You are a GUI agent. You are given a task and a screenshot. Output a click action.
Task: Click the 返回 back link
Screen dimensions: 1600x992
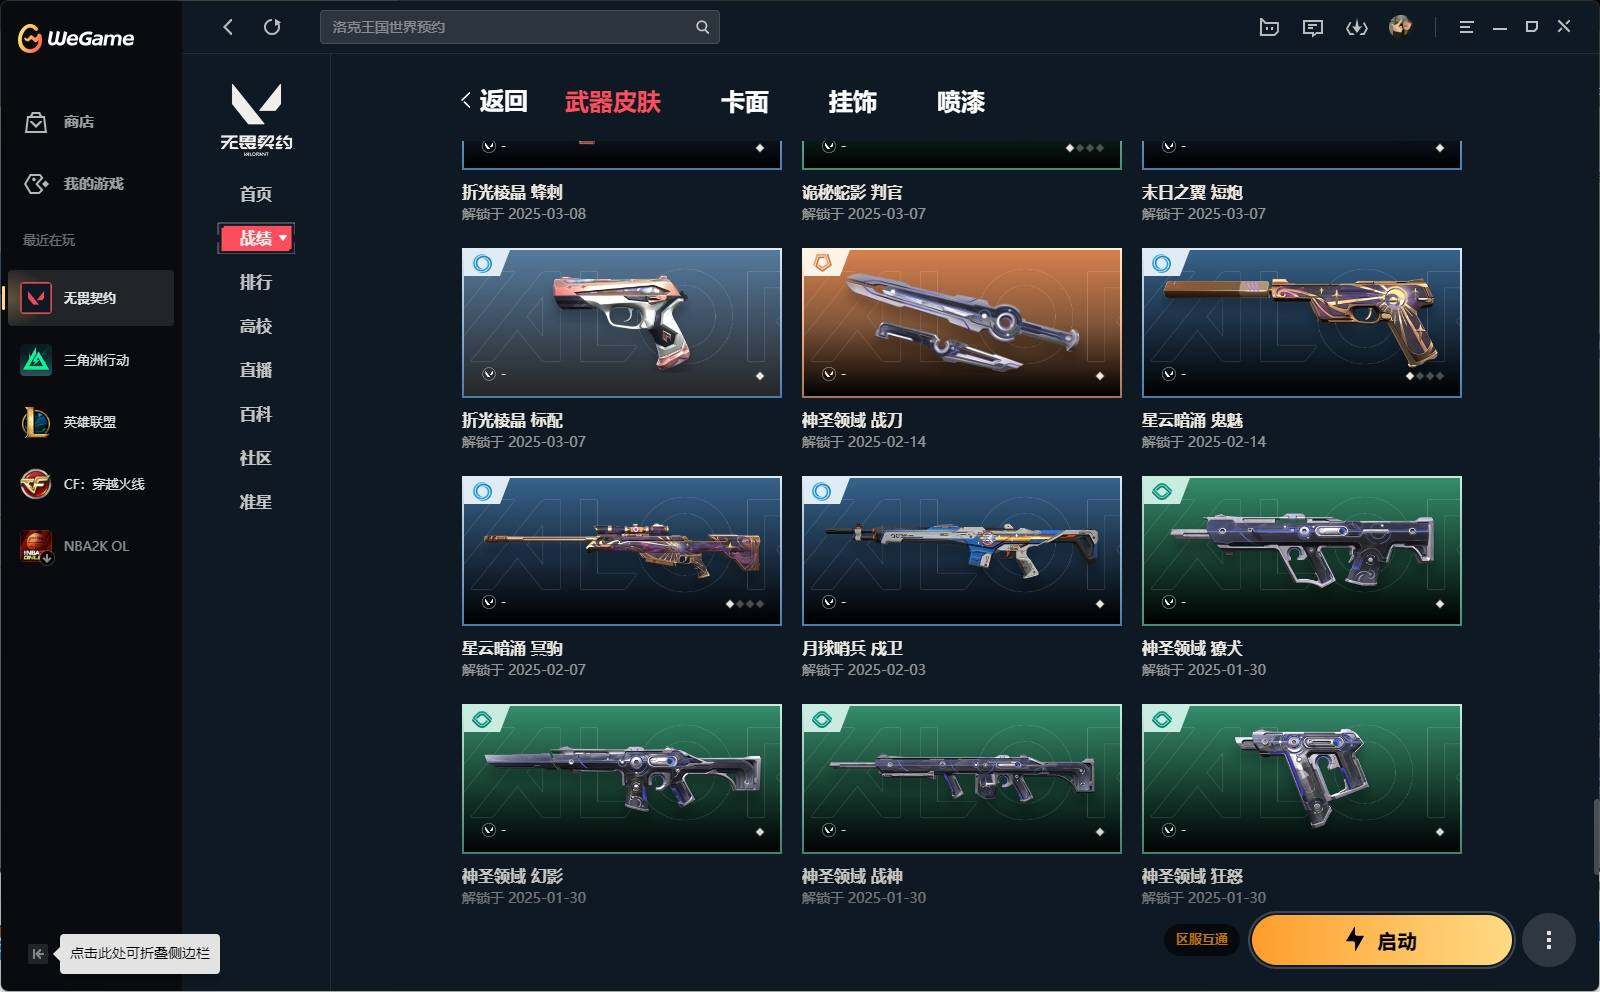coord(494,101)
